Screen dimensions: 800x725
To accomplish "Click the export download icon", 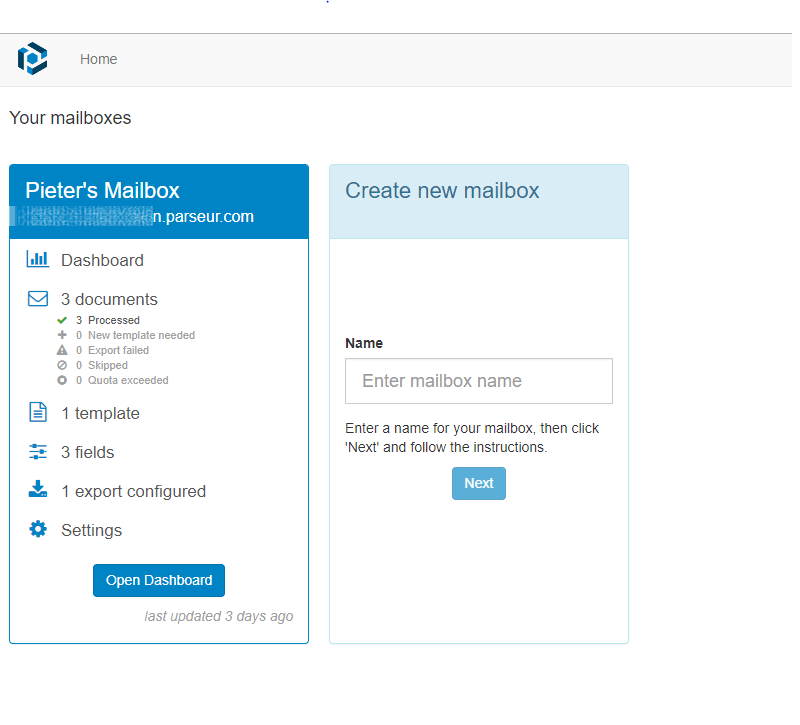I will click(38, 489).
